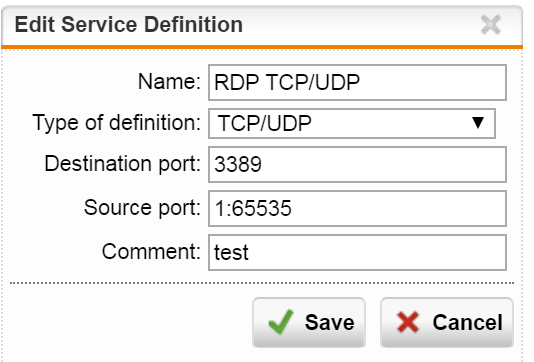The height and width of the screenshot is (362, 534).
Task: Click the Type of definition: label
Action: tap(117, 123)
